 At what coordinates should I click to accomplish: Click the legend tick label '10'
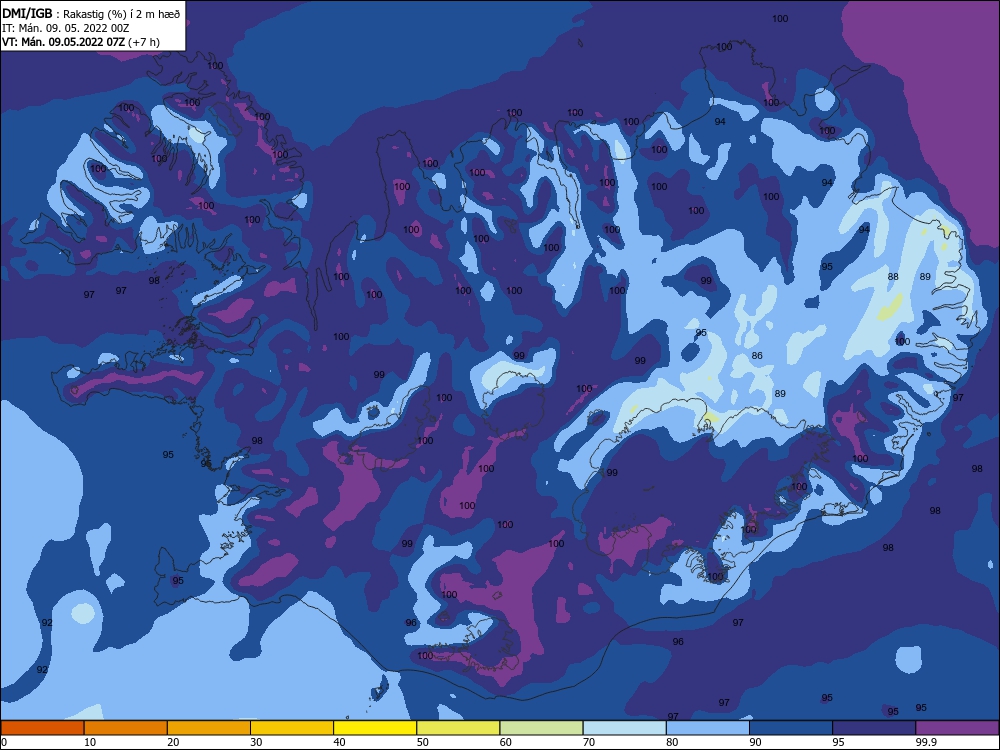pos(90,742)
